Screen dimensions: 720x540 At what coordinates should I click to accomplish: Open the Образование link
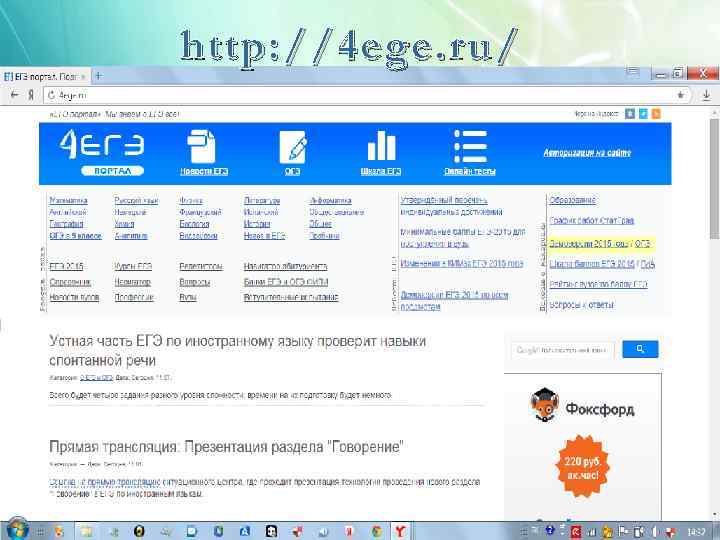[x=572, y=200]
